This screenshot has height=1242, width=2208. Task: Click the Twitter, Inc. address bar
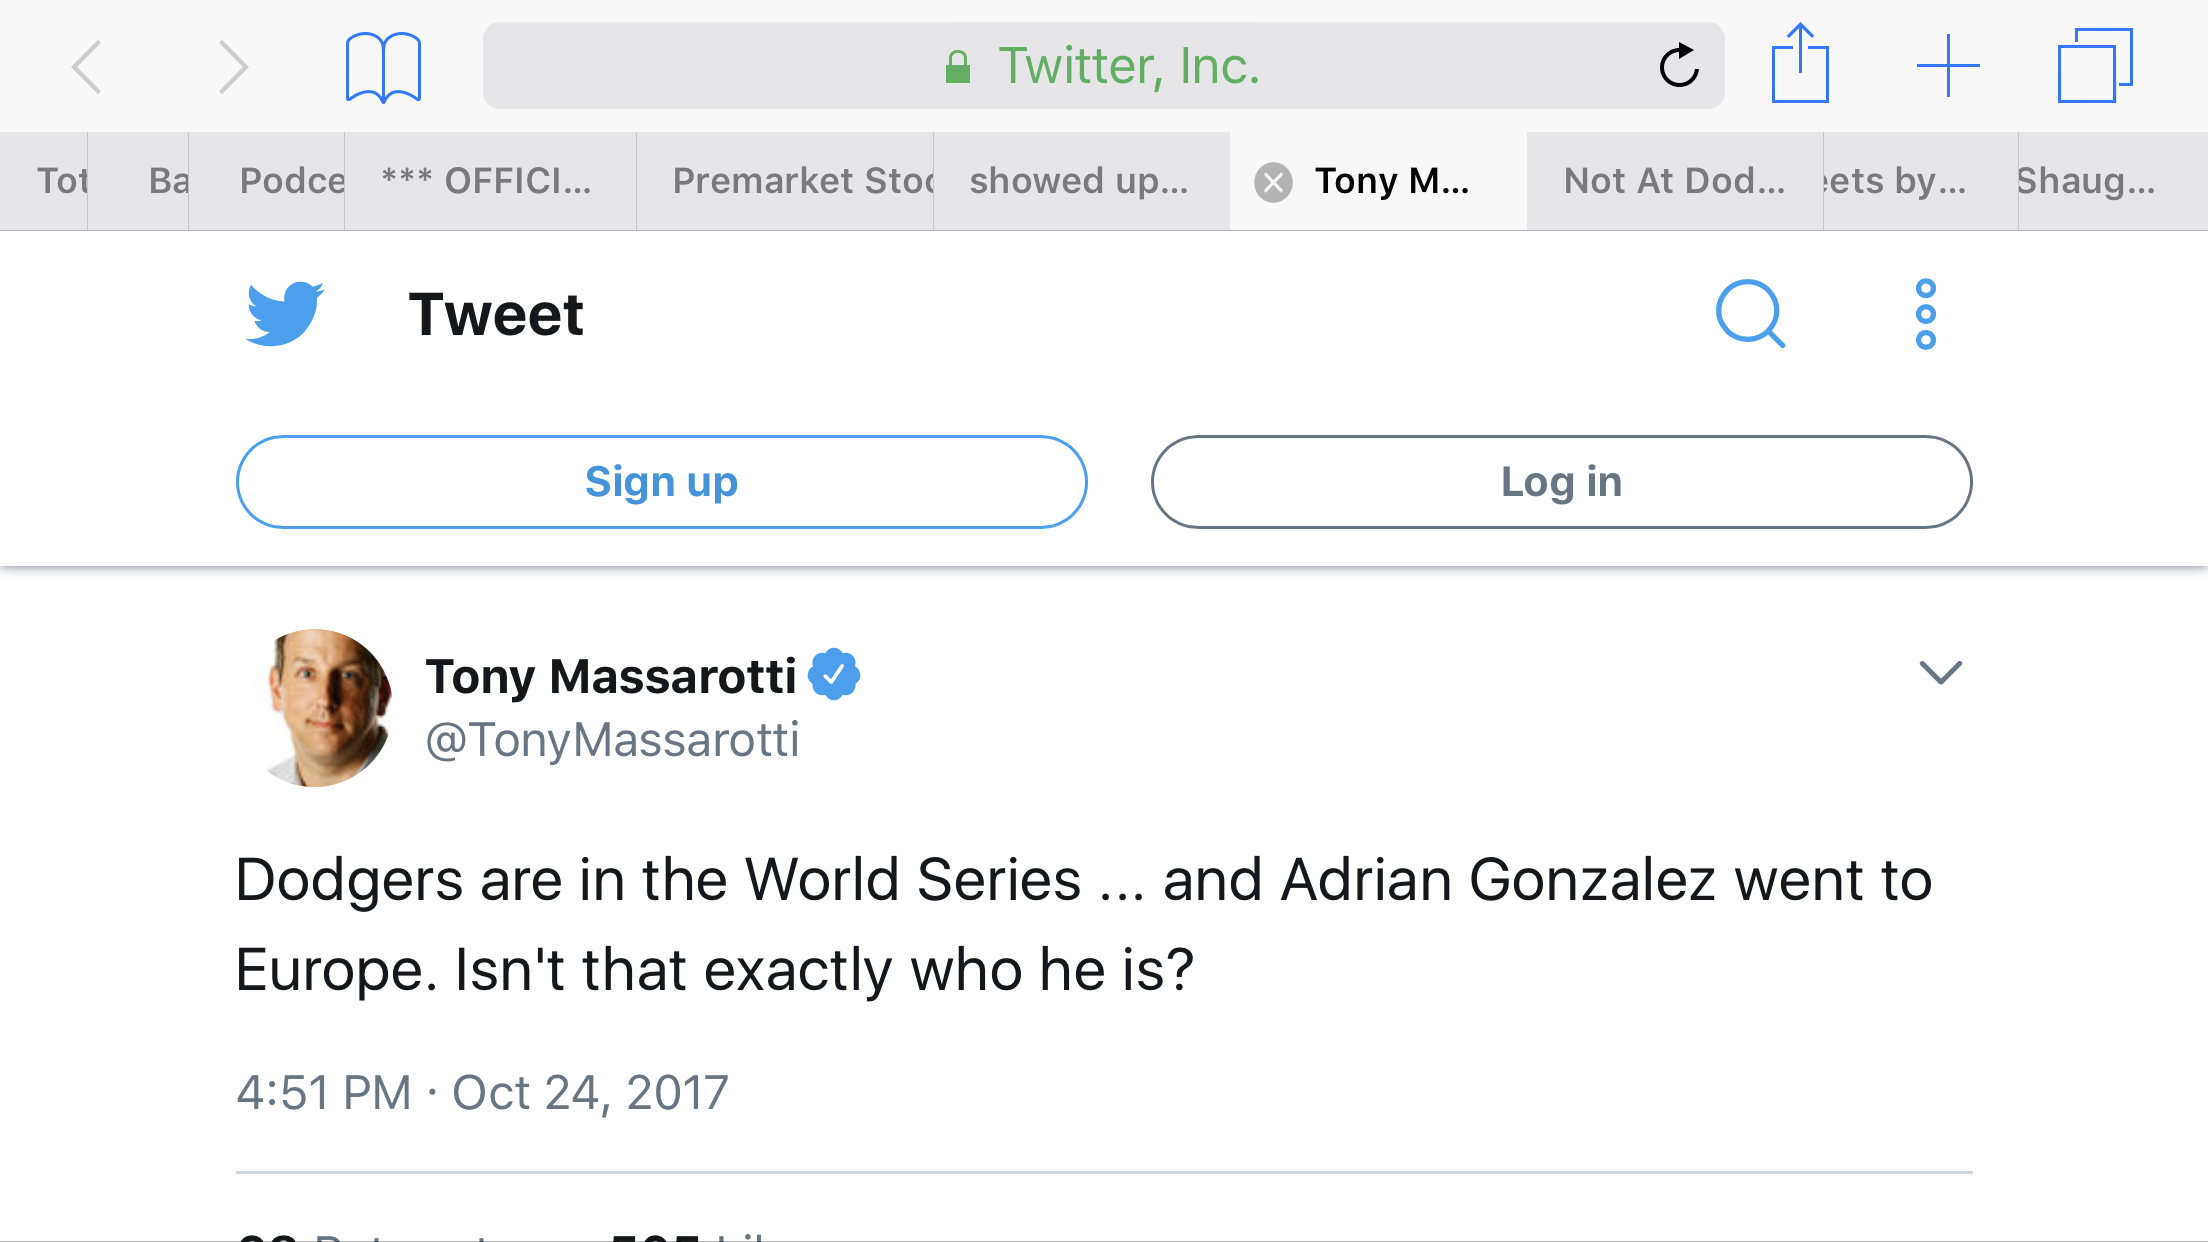tap(1100, 66)
